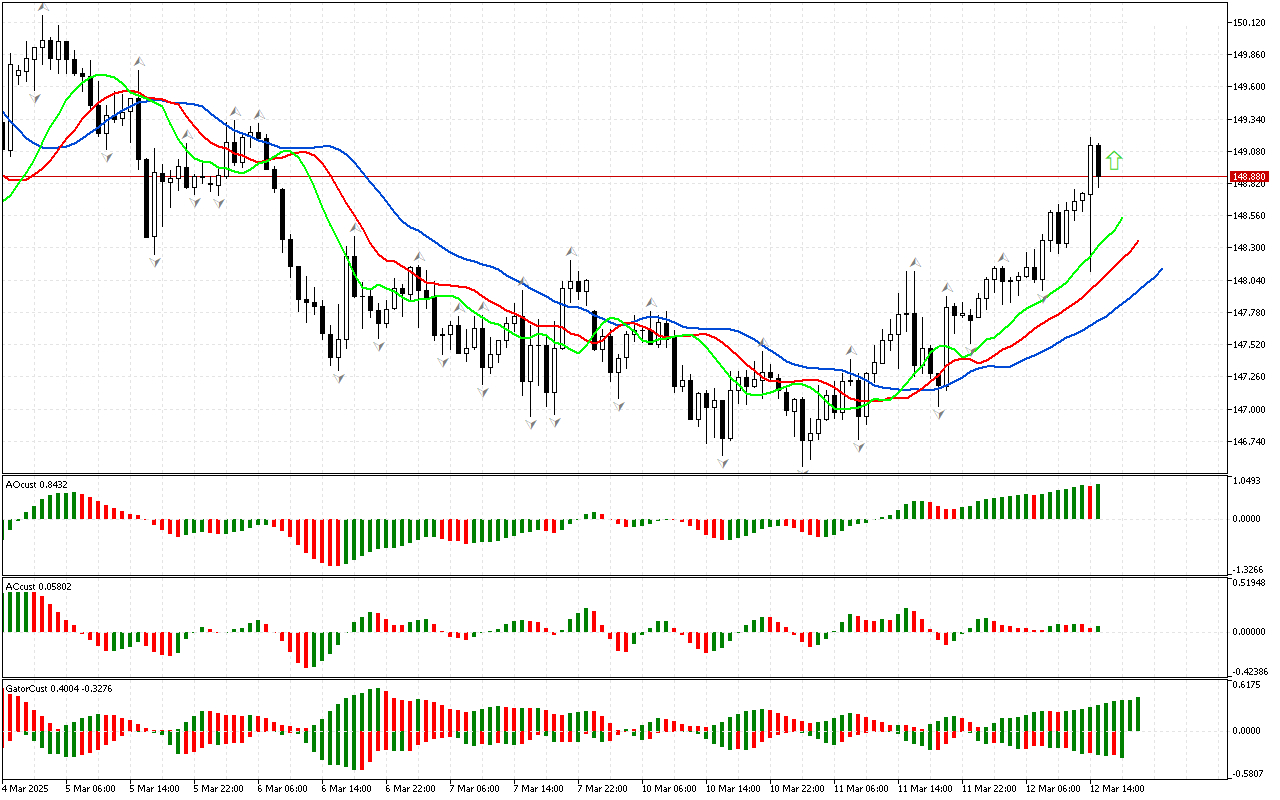The height and width of the screenshot is (800, 1280).
Task: Select the 6 Mar 14:00 time label
Action: (x=346, y=788)
